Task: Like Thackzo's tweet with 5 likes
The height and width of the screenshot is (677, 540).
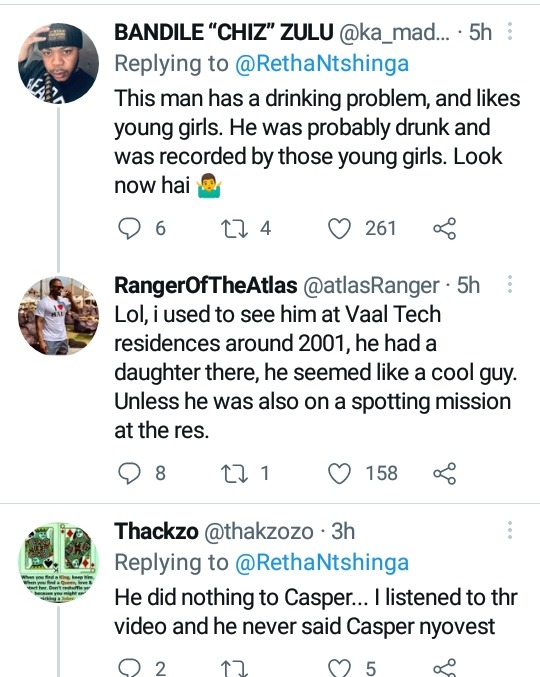Action: point(339,668)
